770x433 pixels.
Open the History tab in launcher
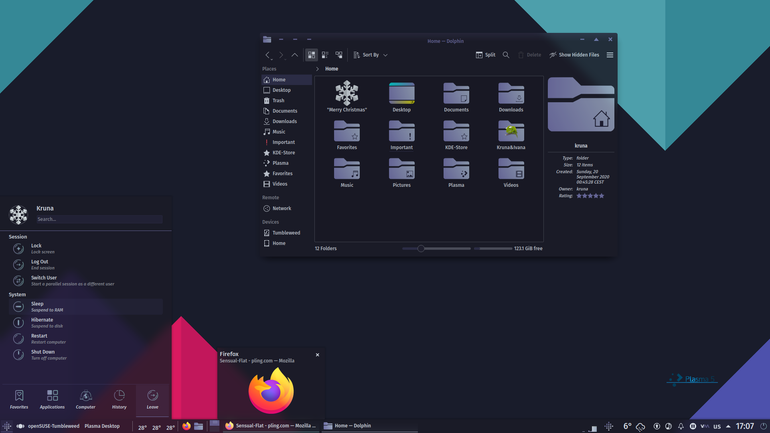pos(119,399)
